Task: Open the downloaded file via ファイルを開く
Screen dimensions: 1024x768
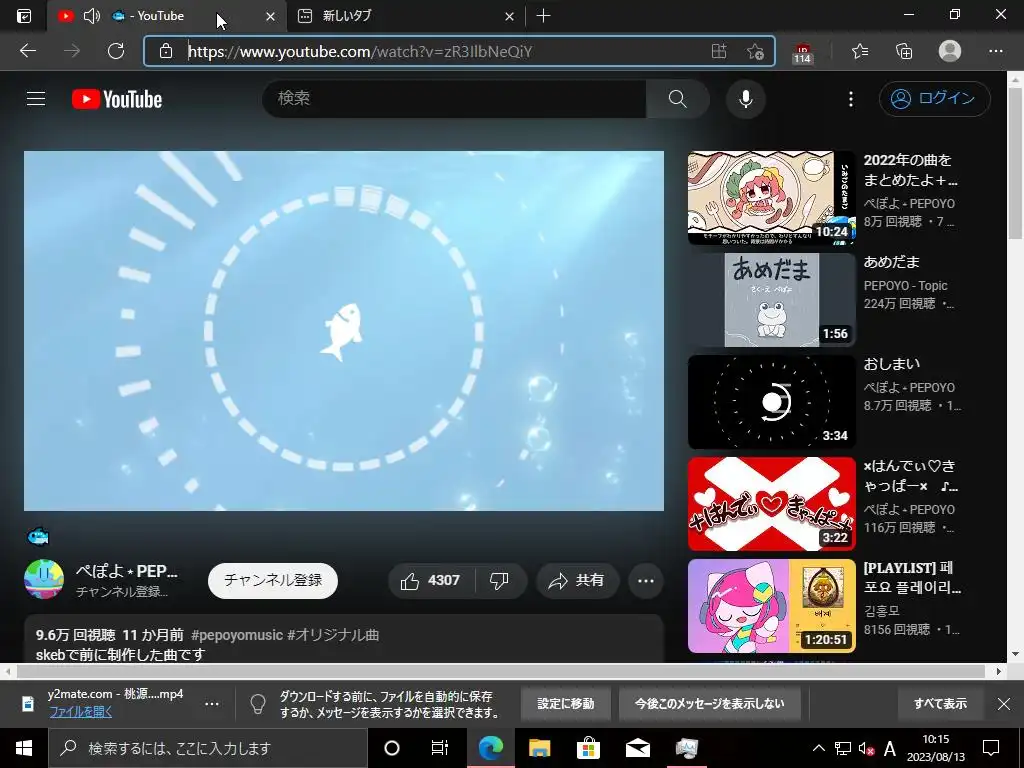Action: pyautogui.click(x=80, y=712)
